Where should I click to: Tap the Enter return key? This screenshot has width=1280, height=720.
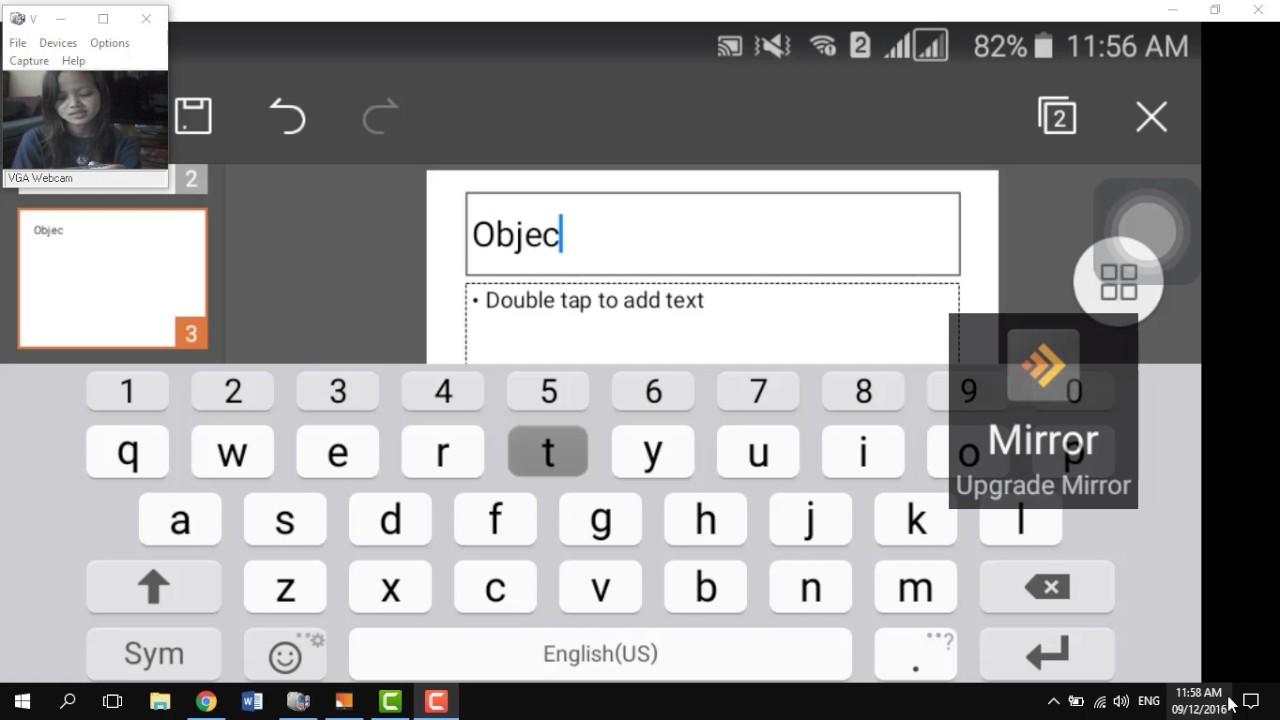click(x=1047, y=655)
